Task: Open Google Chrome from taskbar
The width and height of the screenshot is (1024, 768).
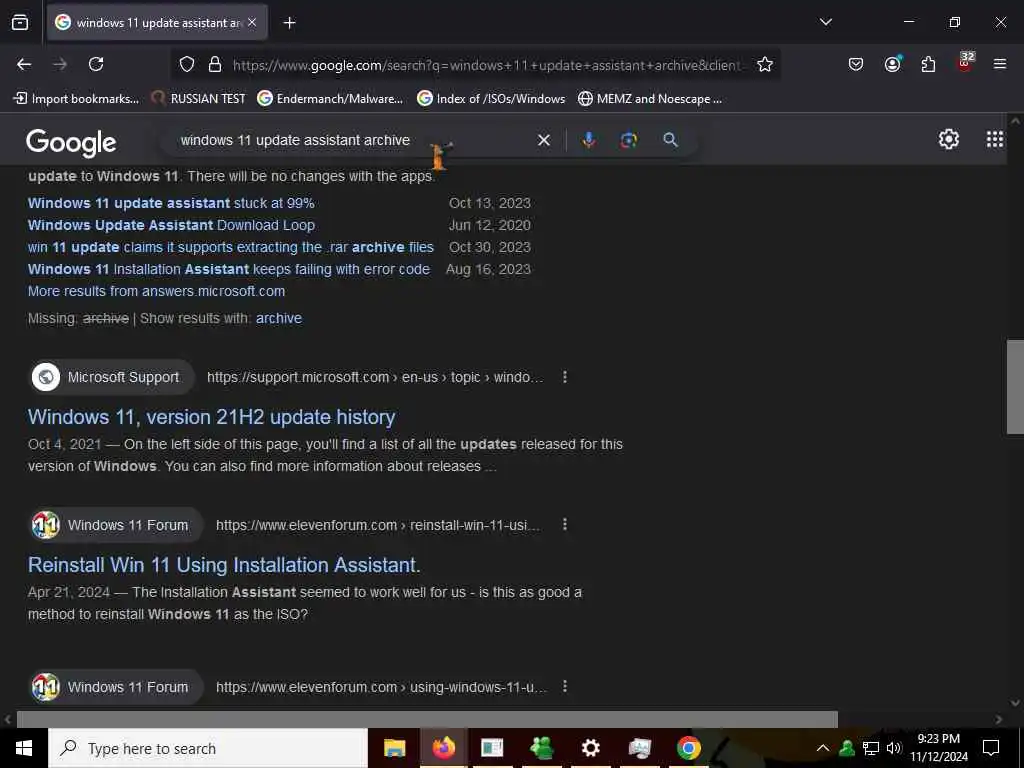Action: (x=688, y=748)
